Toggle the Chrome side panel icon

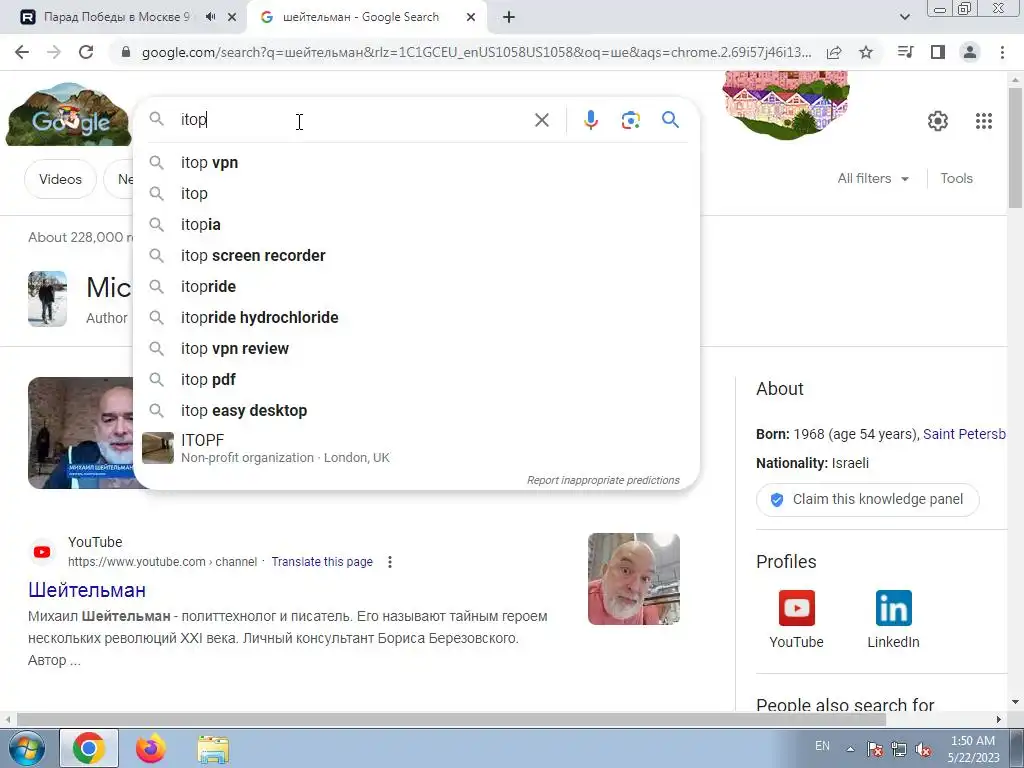point(938,52)
